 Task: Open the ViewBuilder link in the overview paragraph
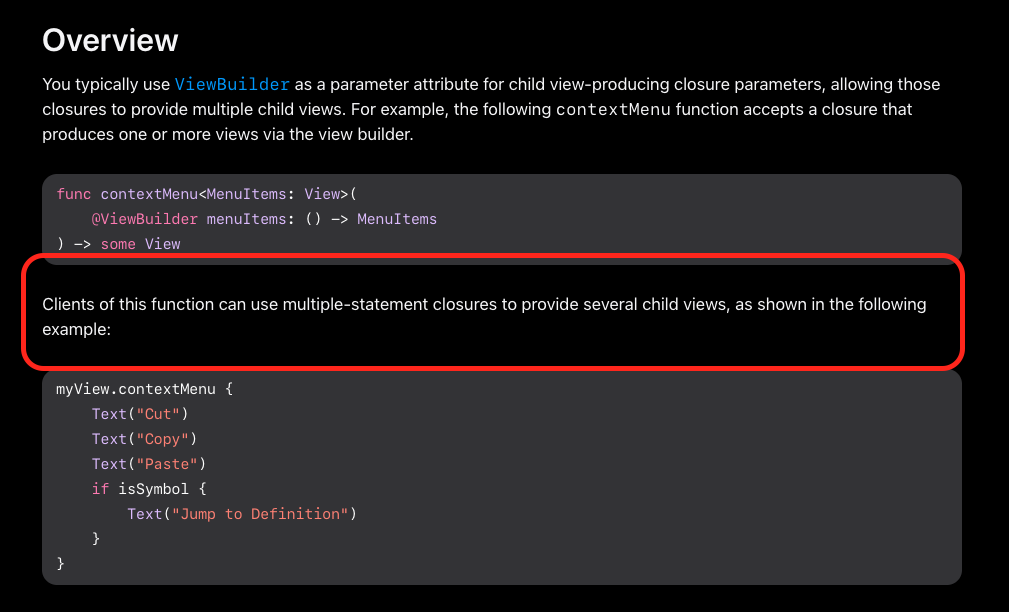coord(232,84)
